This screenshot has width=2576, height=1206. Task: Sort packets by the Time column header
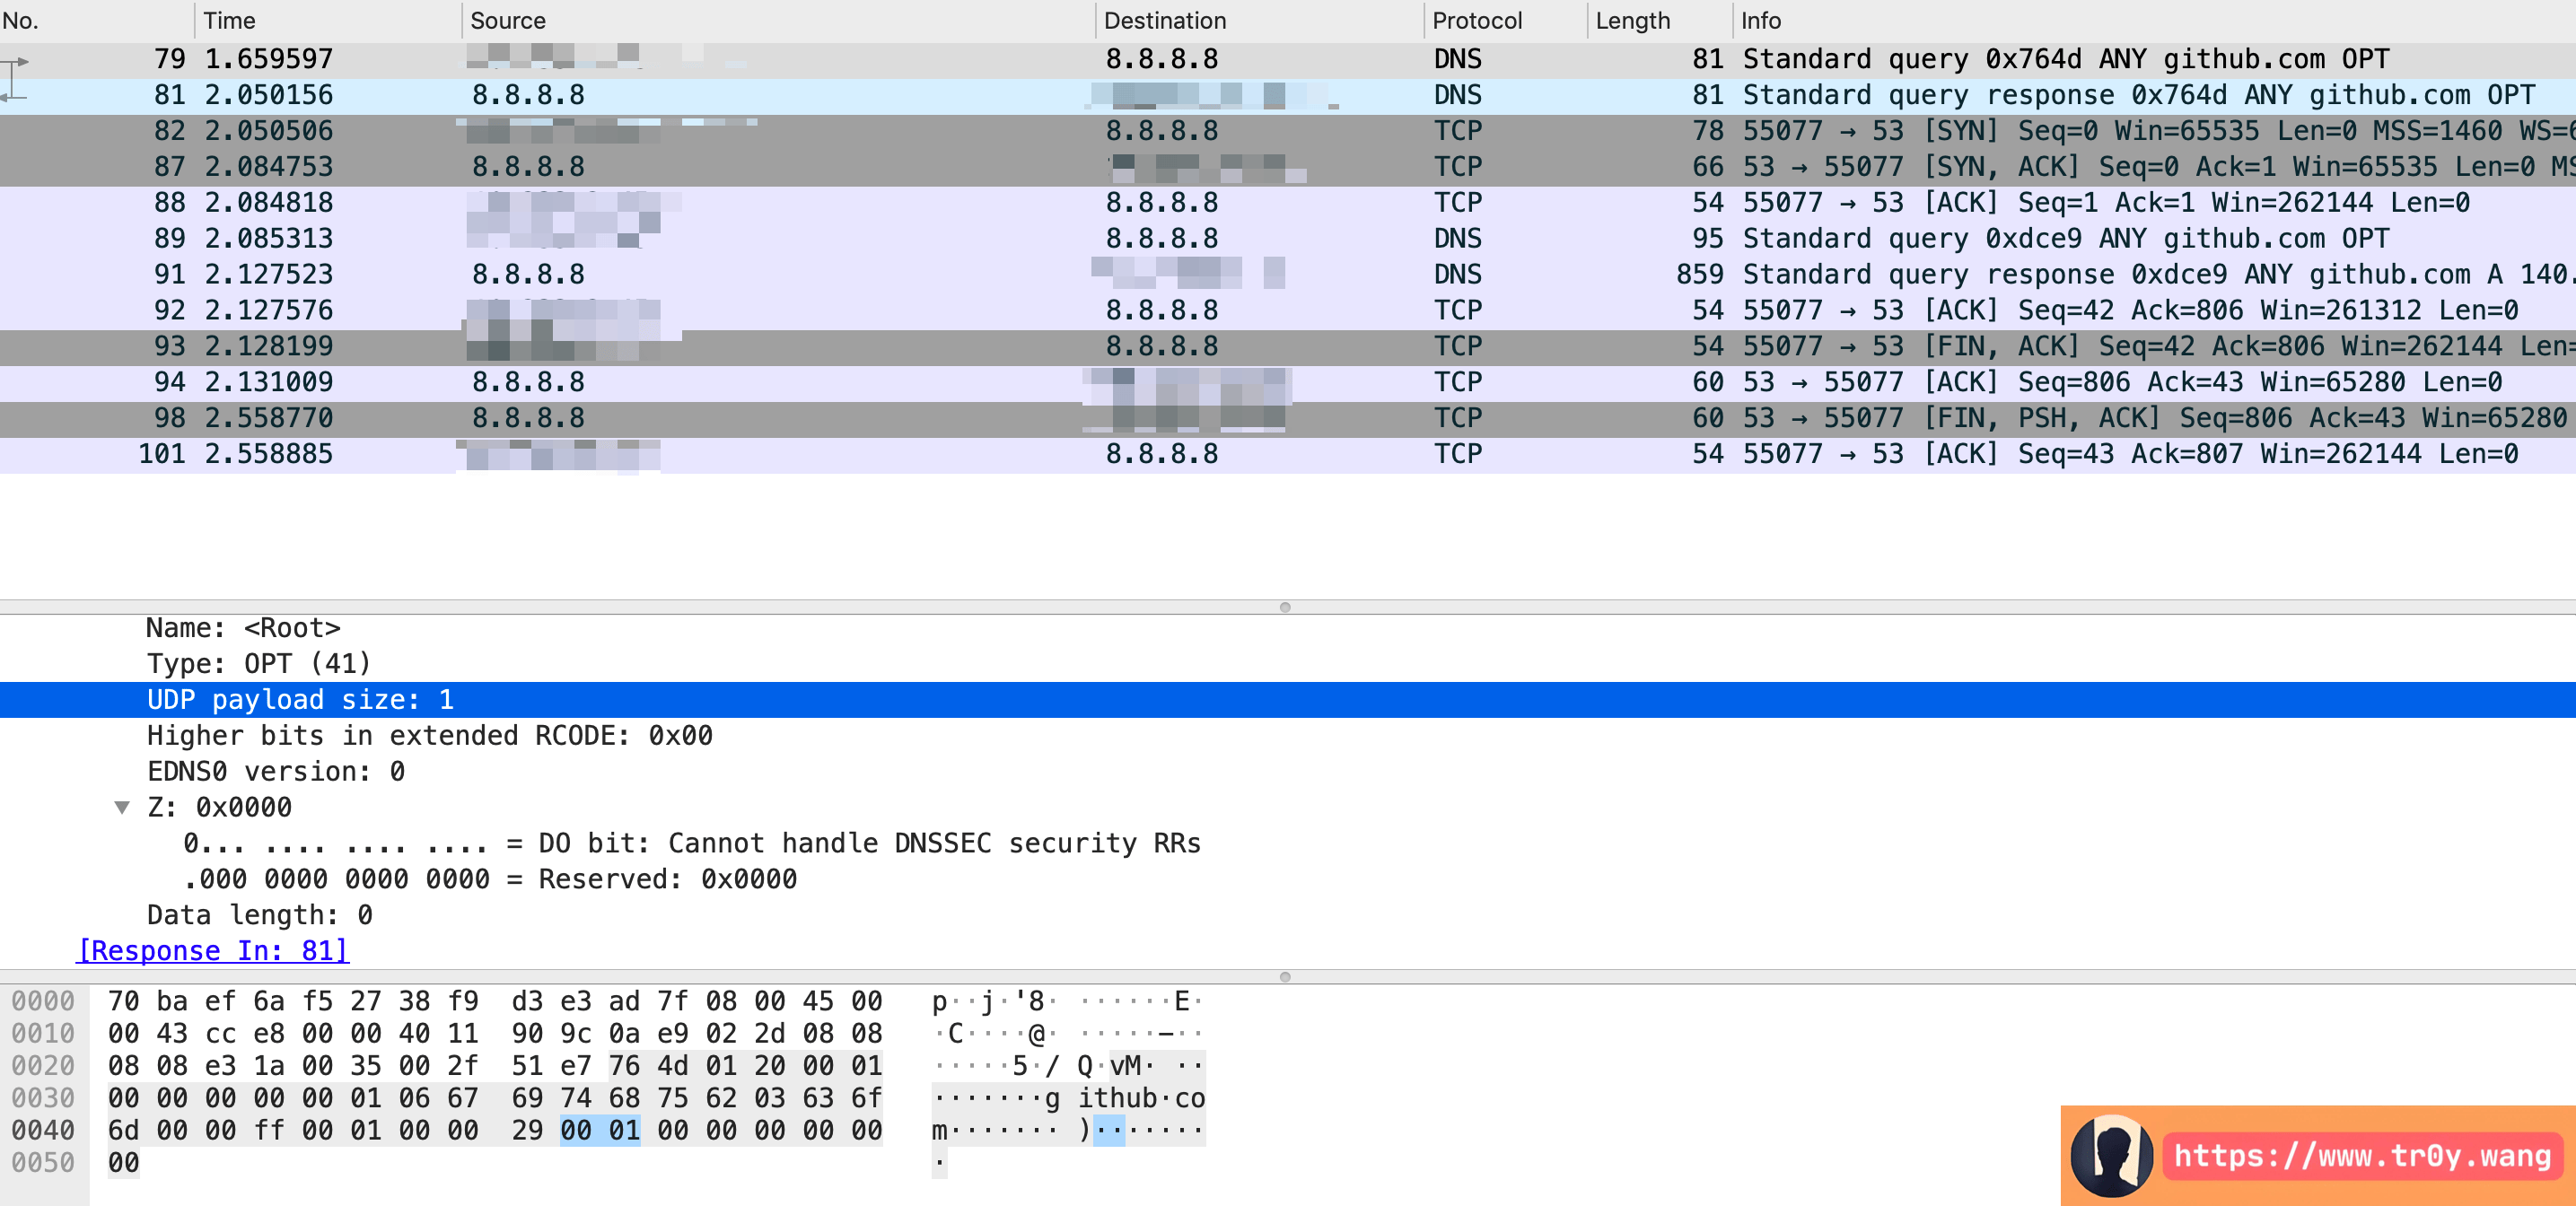pos(230,20)
